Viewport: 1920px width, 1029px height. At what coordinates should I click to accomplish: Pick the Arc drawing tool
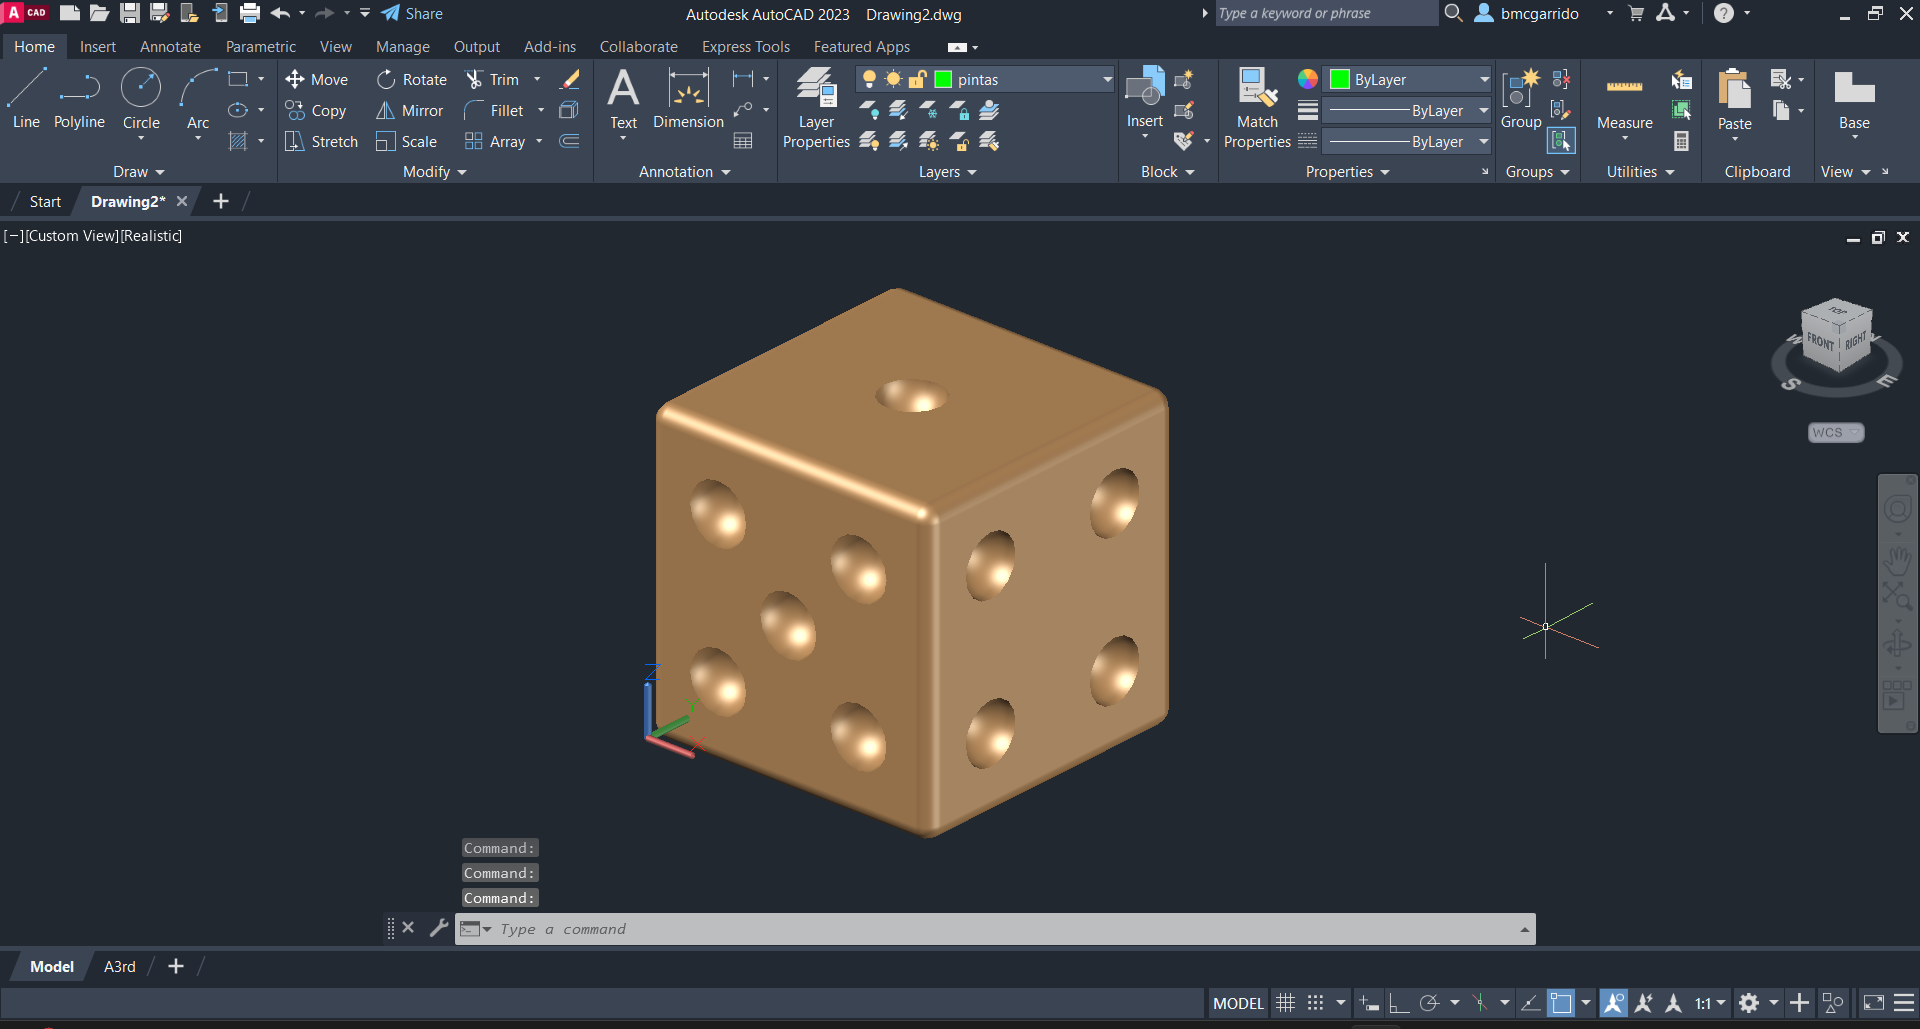point(198,98)
